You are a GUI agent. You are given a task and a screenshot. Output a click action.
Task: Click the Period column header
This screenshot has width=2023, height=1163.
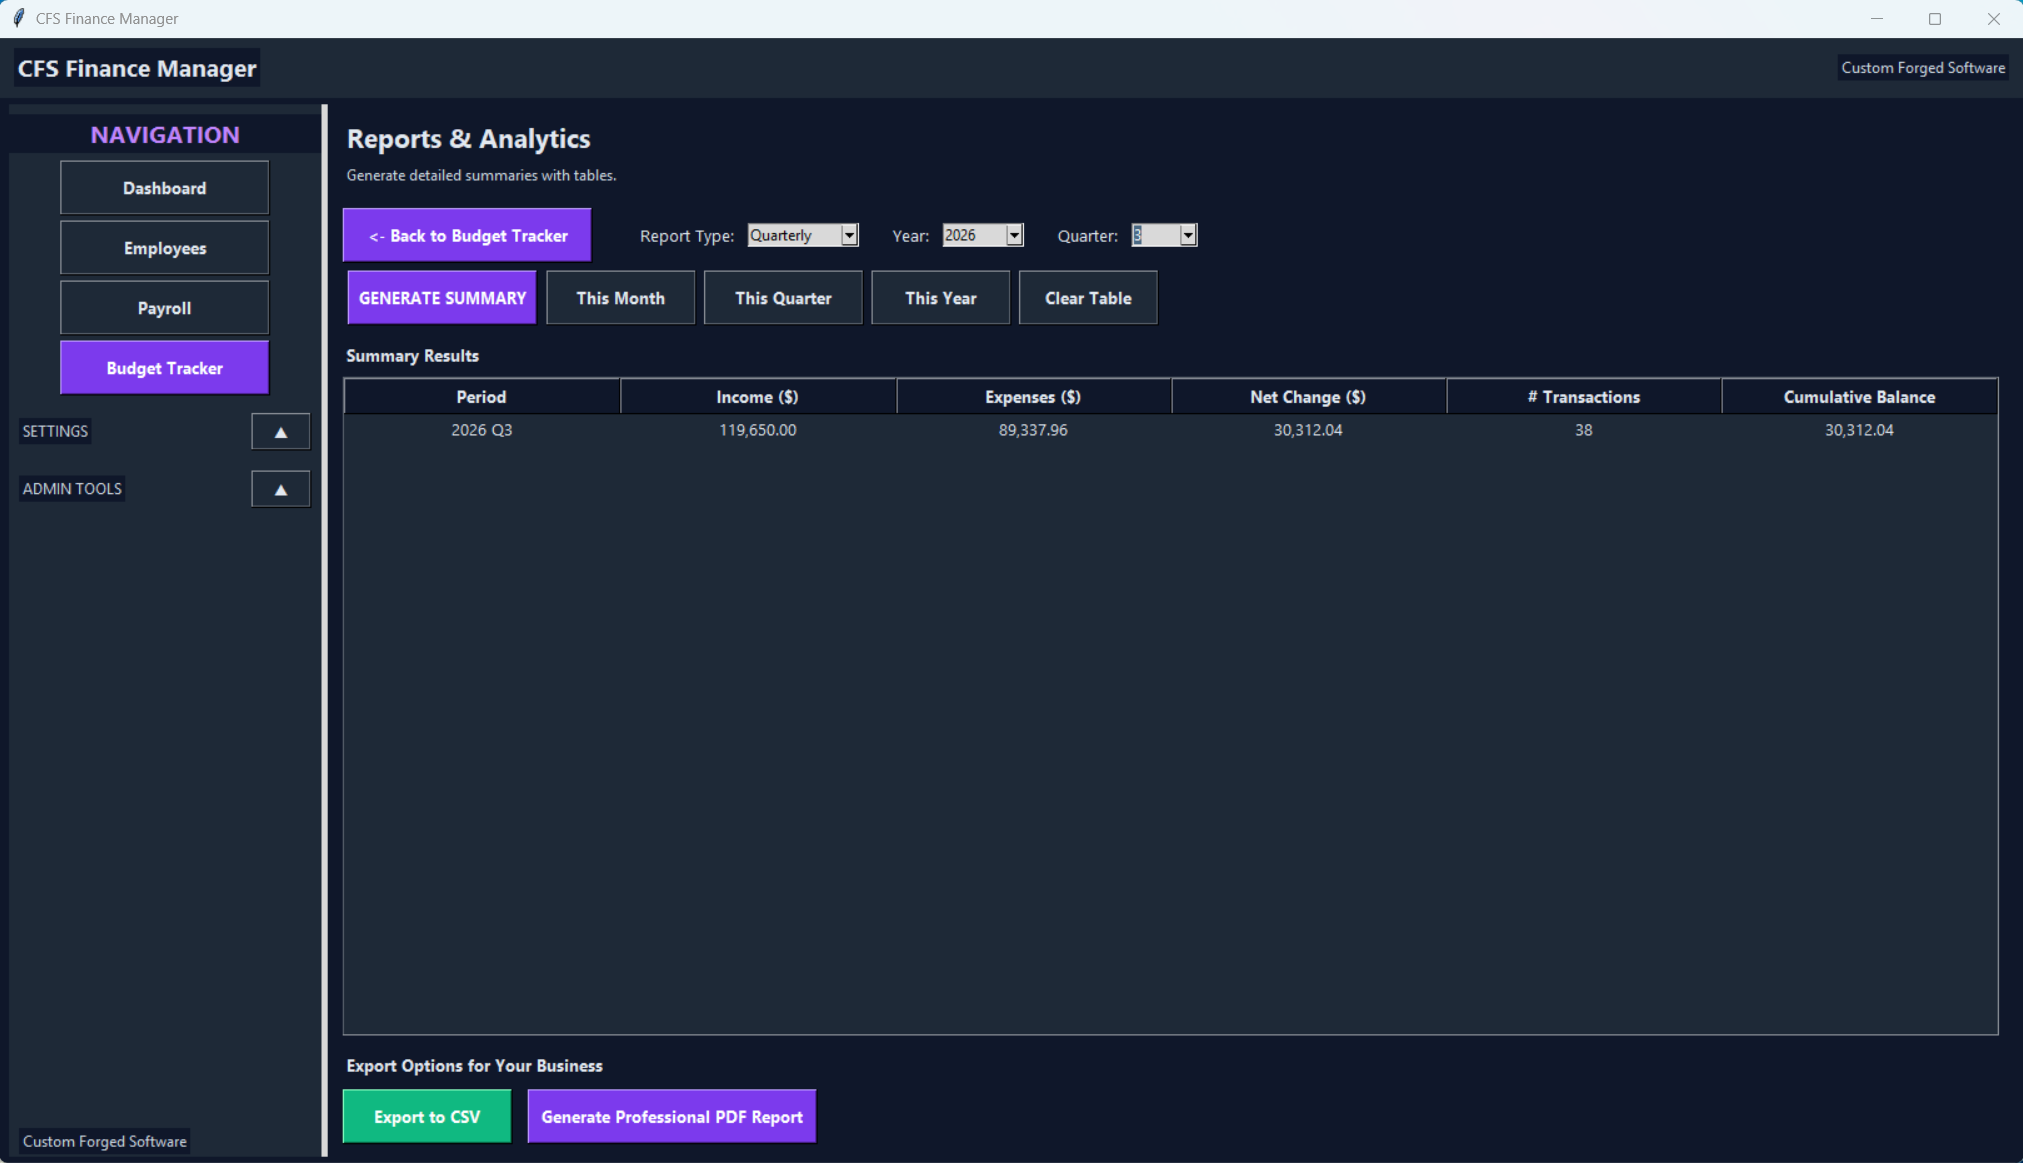pyautogui.click(x=482, y=397)
